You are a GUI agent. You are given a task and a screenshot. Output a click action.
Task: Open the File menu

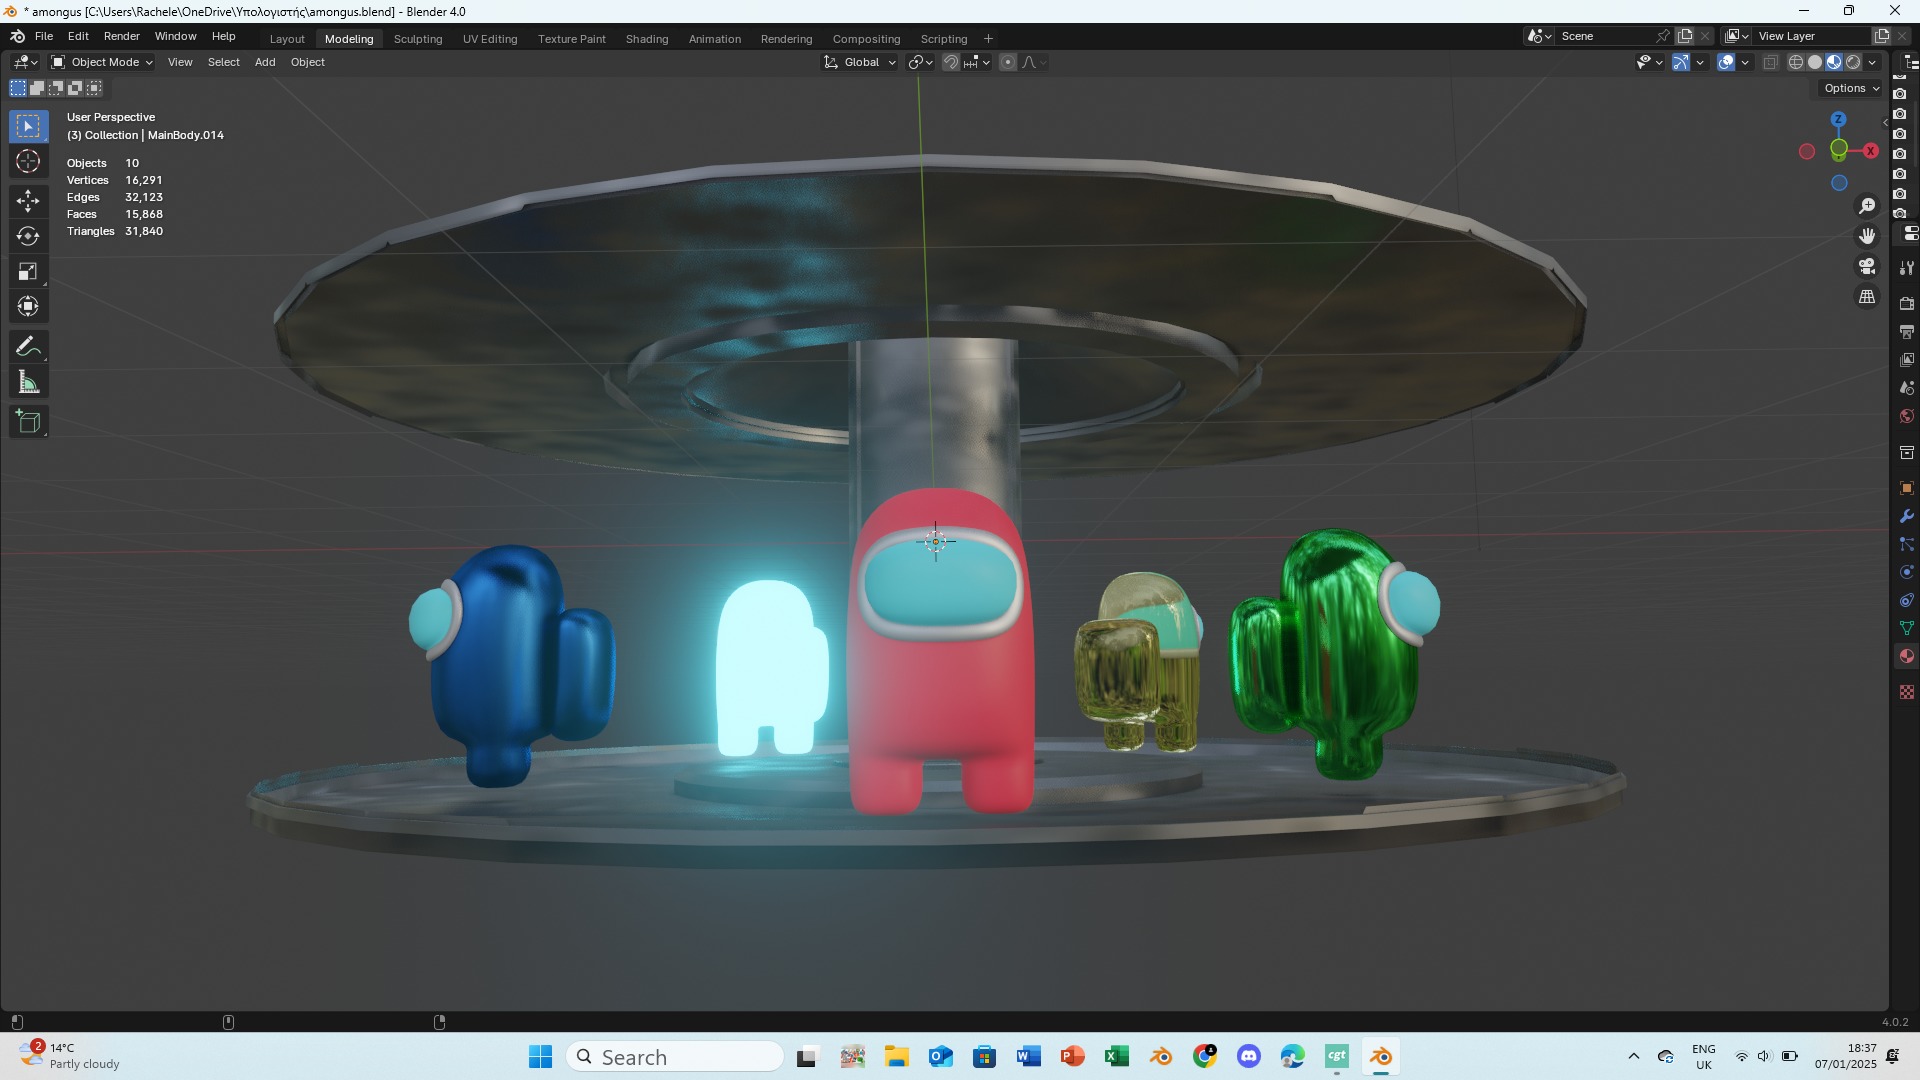(x=44, y=36)
